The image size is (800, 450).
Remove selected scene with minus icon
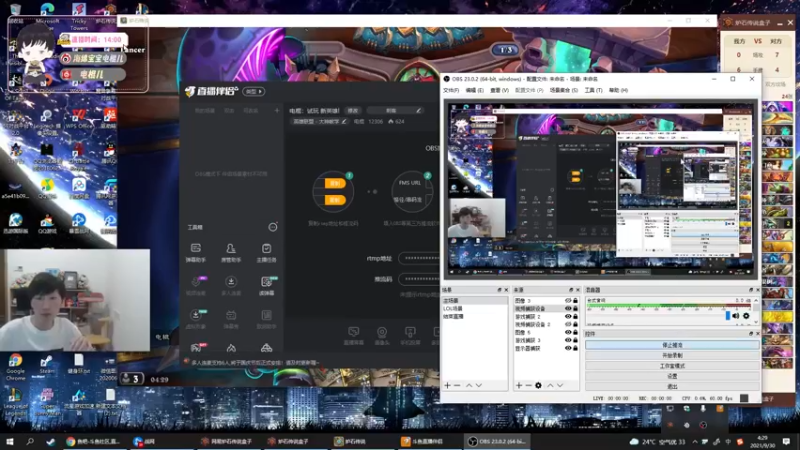click(x=457, y=385)
